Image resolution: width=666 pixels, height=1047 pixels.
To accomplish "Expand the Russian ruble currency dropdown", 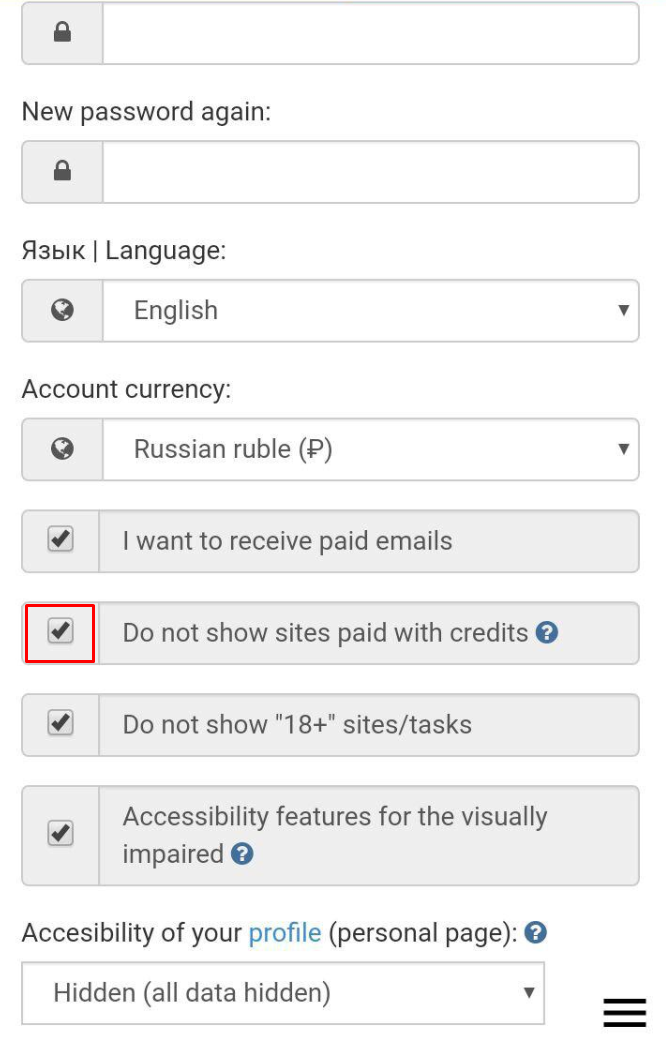I will click(x=370, y=449).
